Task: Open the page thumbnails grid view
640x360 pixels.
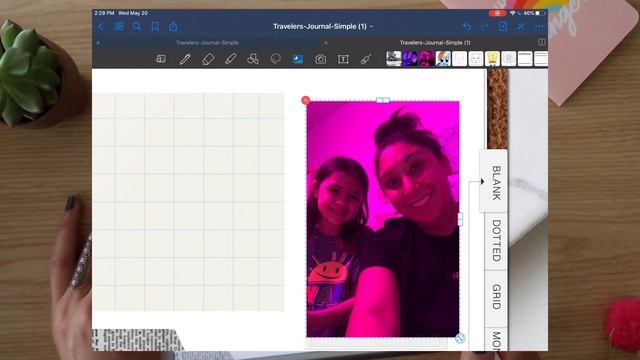Action: tap(119, 27)
